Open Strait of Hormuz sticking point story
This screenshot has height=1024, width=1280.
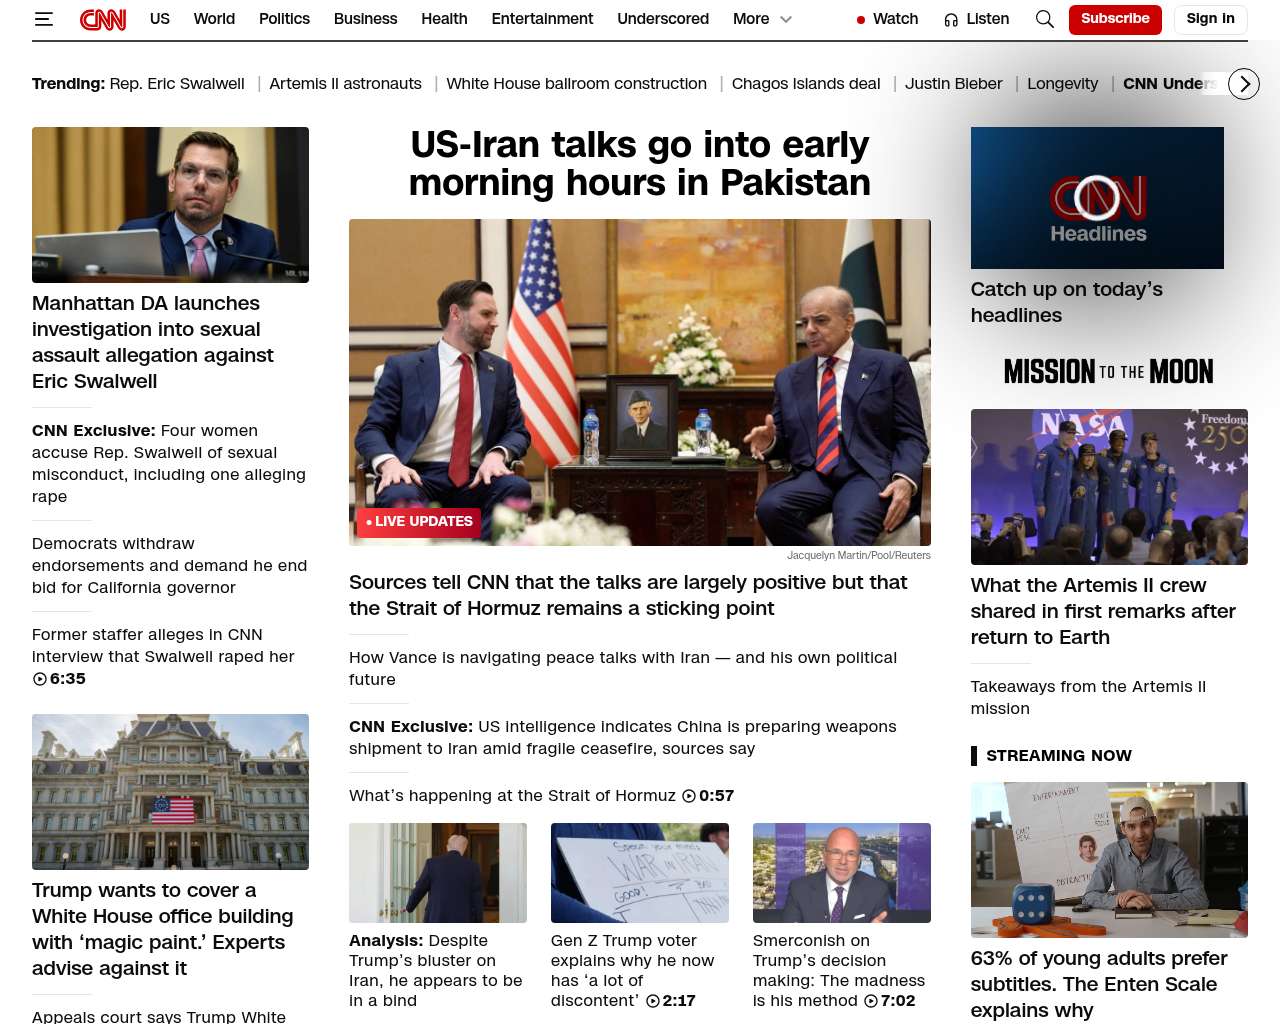(628, 595)
